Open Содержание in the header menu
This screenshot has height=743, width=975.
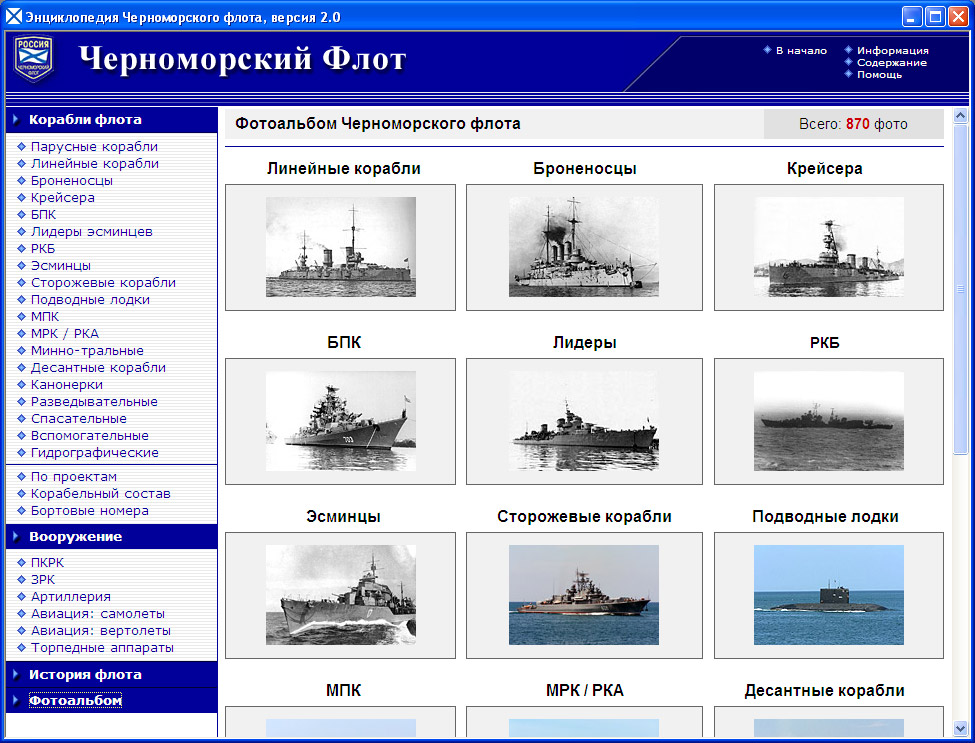point(892,63)
